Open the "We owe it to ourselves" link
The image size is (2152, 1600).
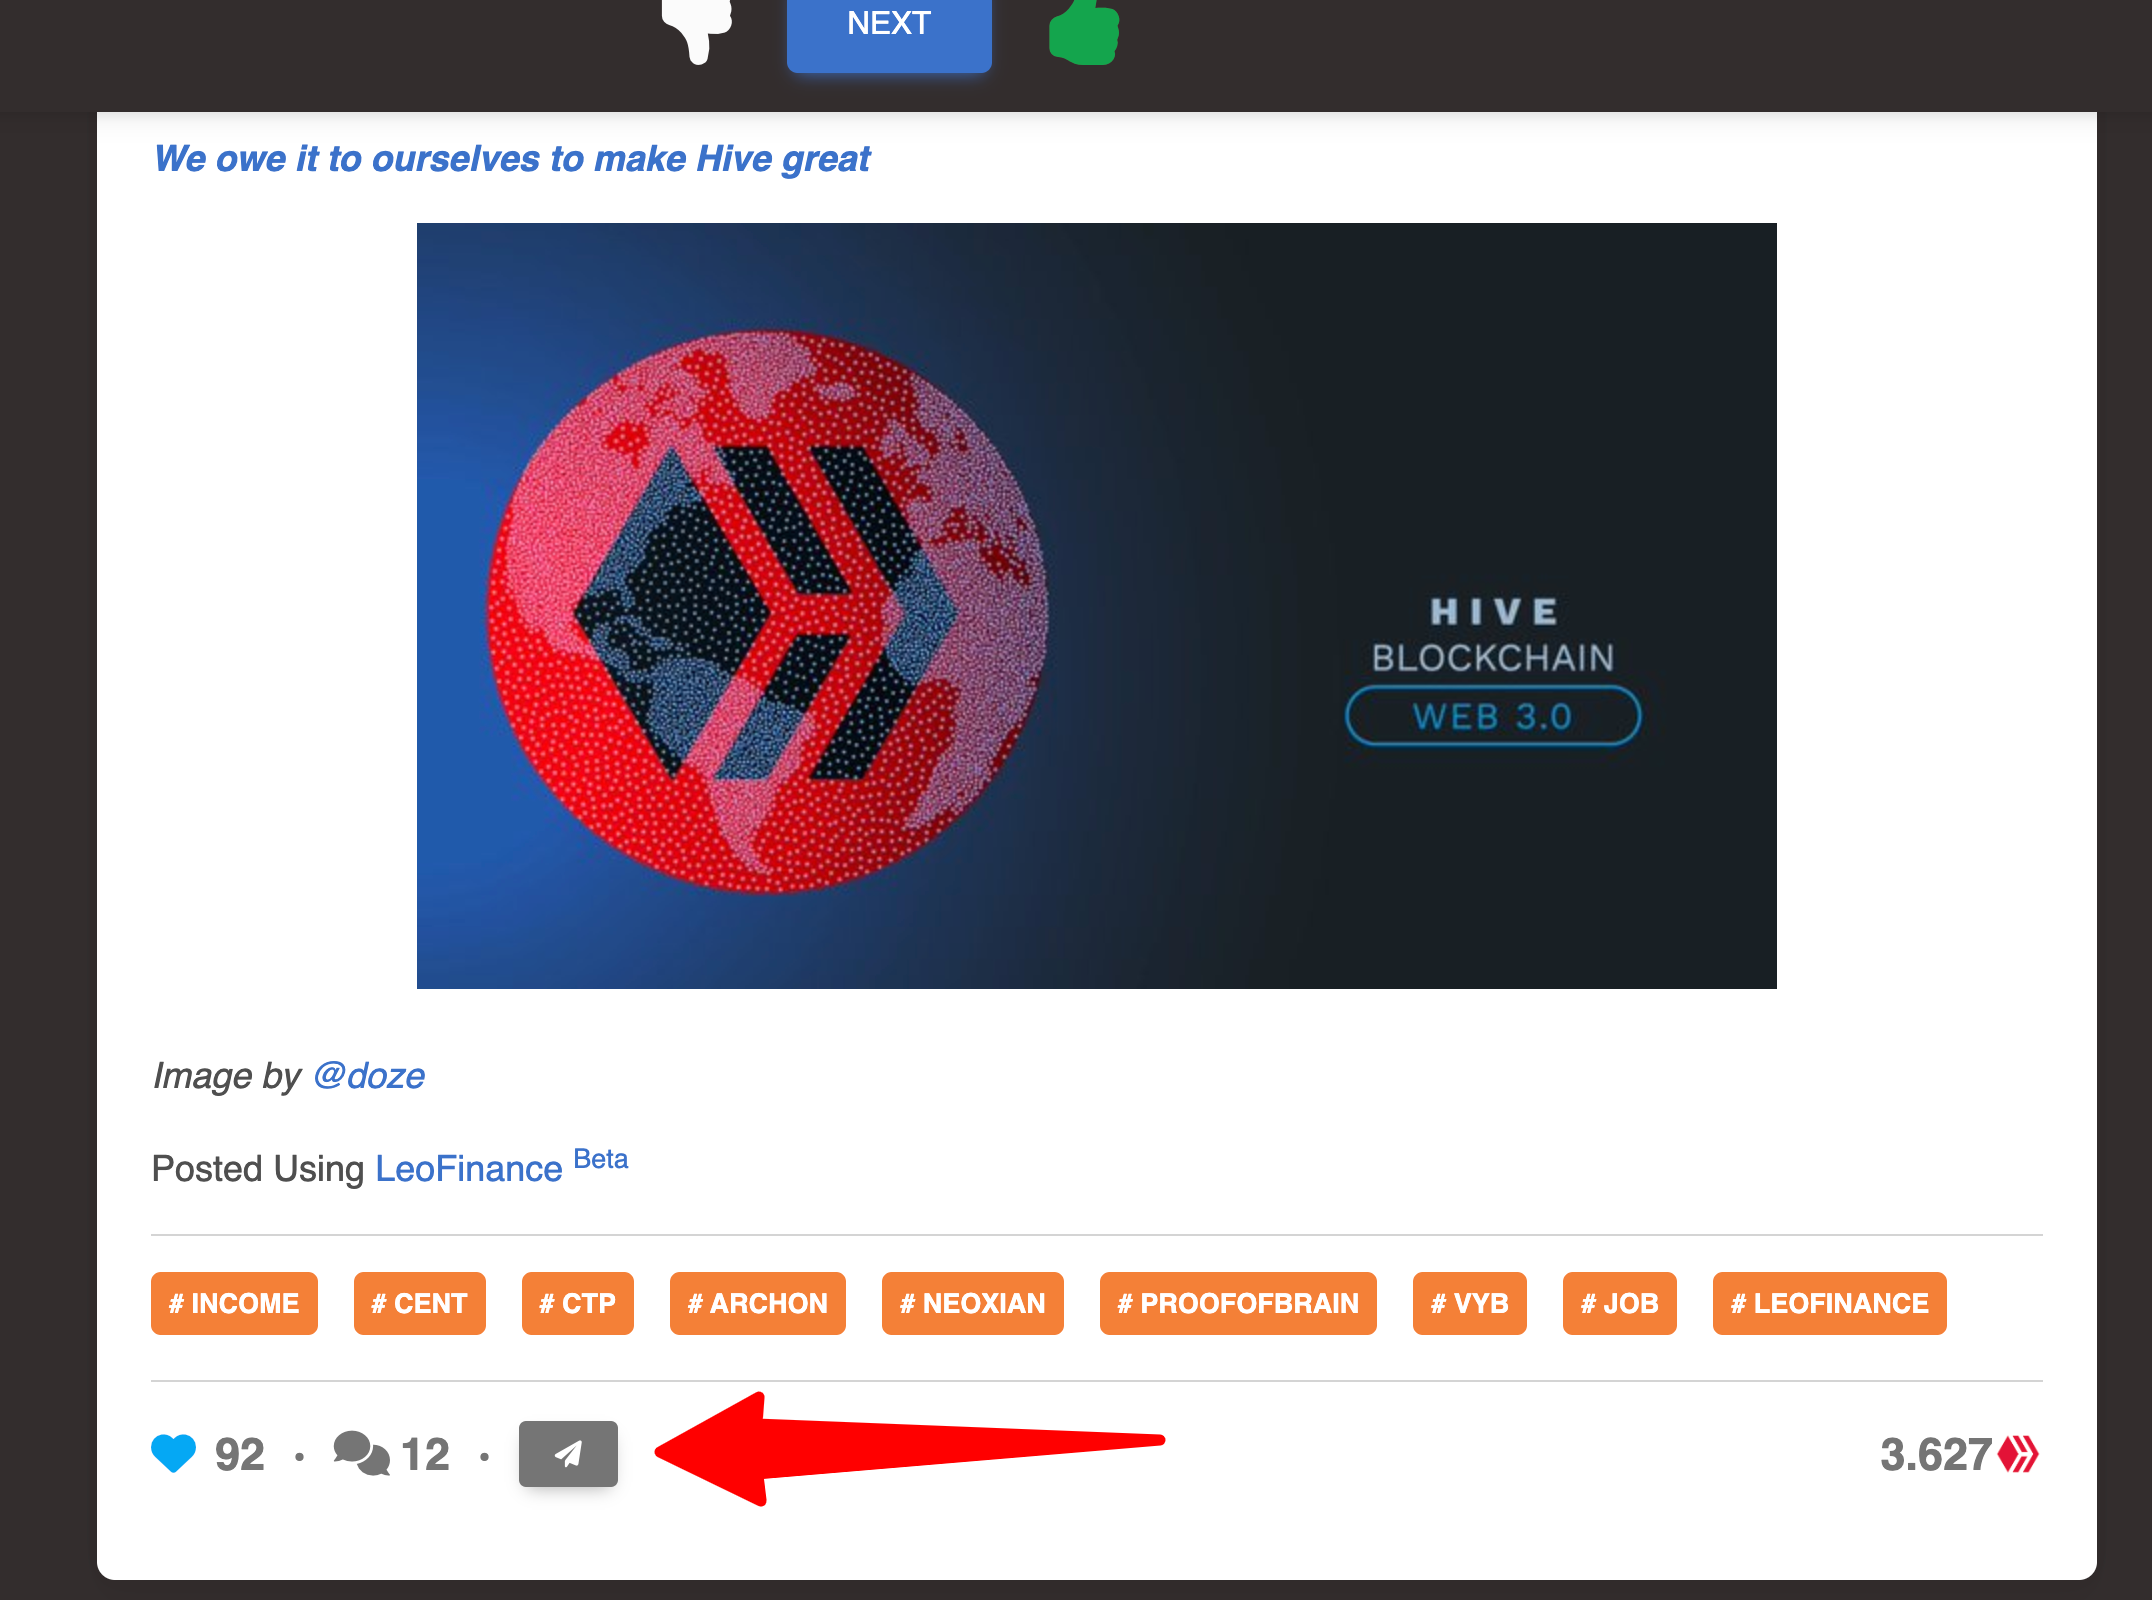pyautogui.click(x=512, y=159)
